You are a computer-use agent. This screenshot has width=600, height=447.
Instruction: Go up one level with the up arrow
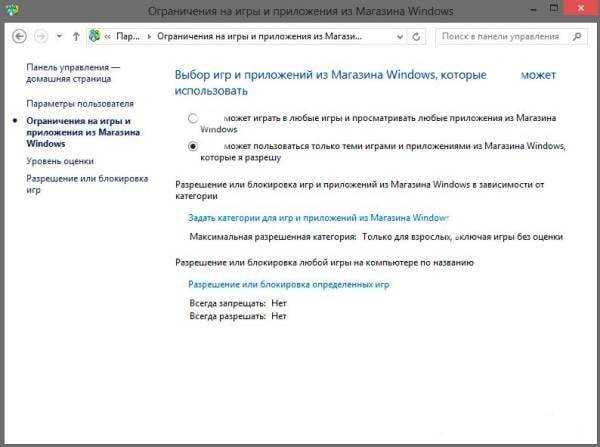(x=76, y=36)
